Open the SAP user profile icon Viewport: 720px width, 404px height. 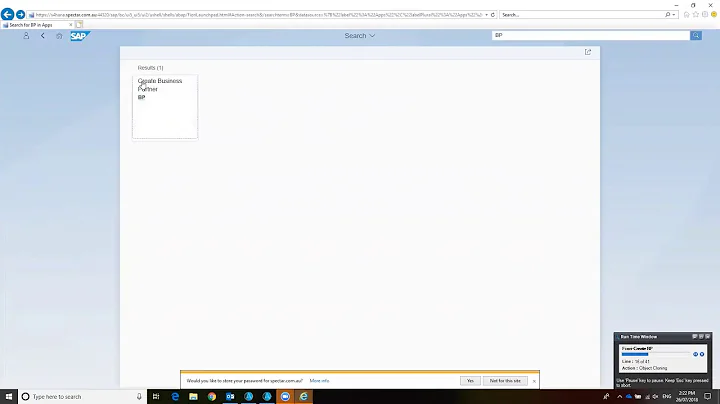tap(26, 35)
